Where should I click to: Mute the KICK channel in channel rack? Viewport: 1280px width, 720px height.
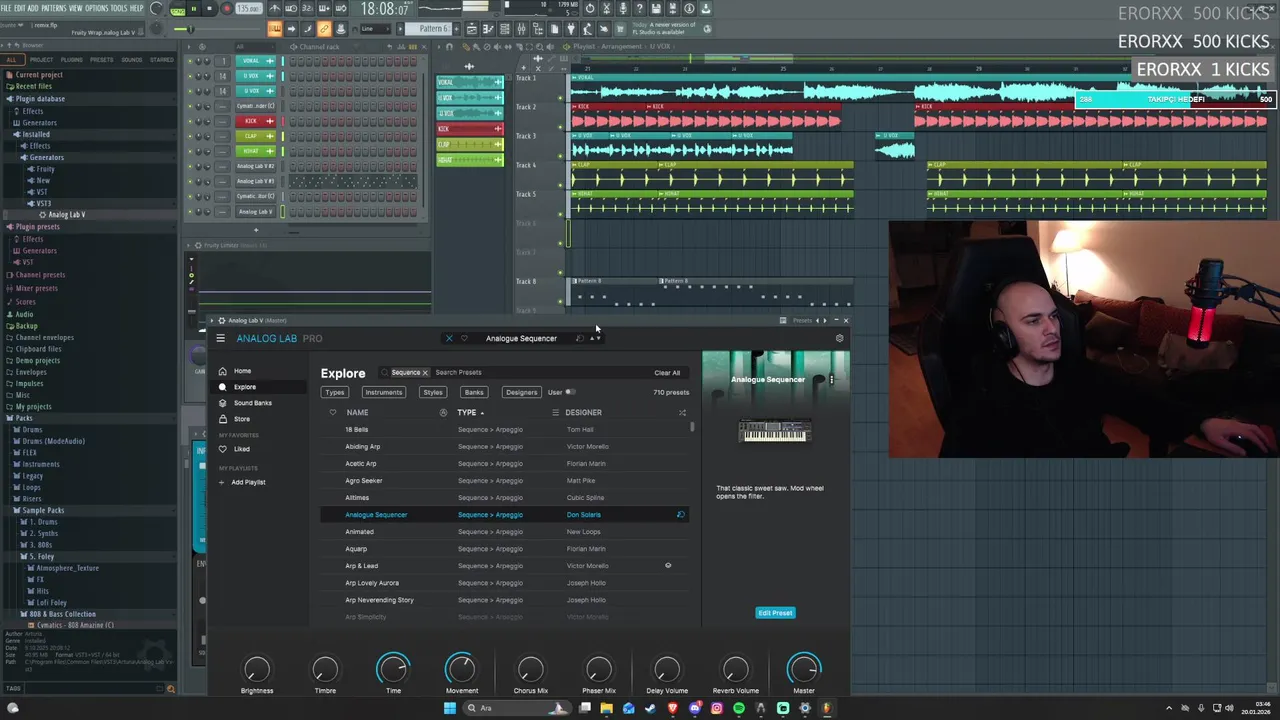pyautogui.click(x=189, y=121)
